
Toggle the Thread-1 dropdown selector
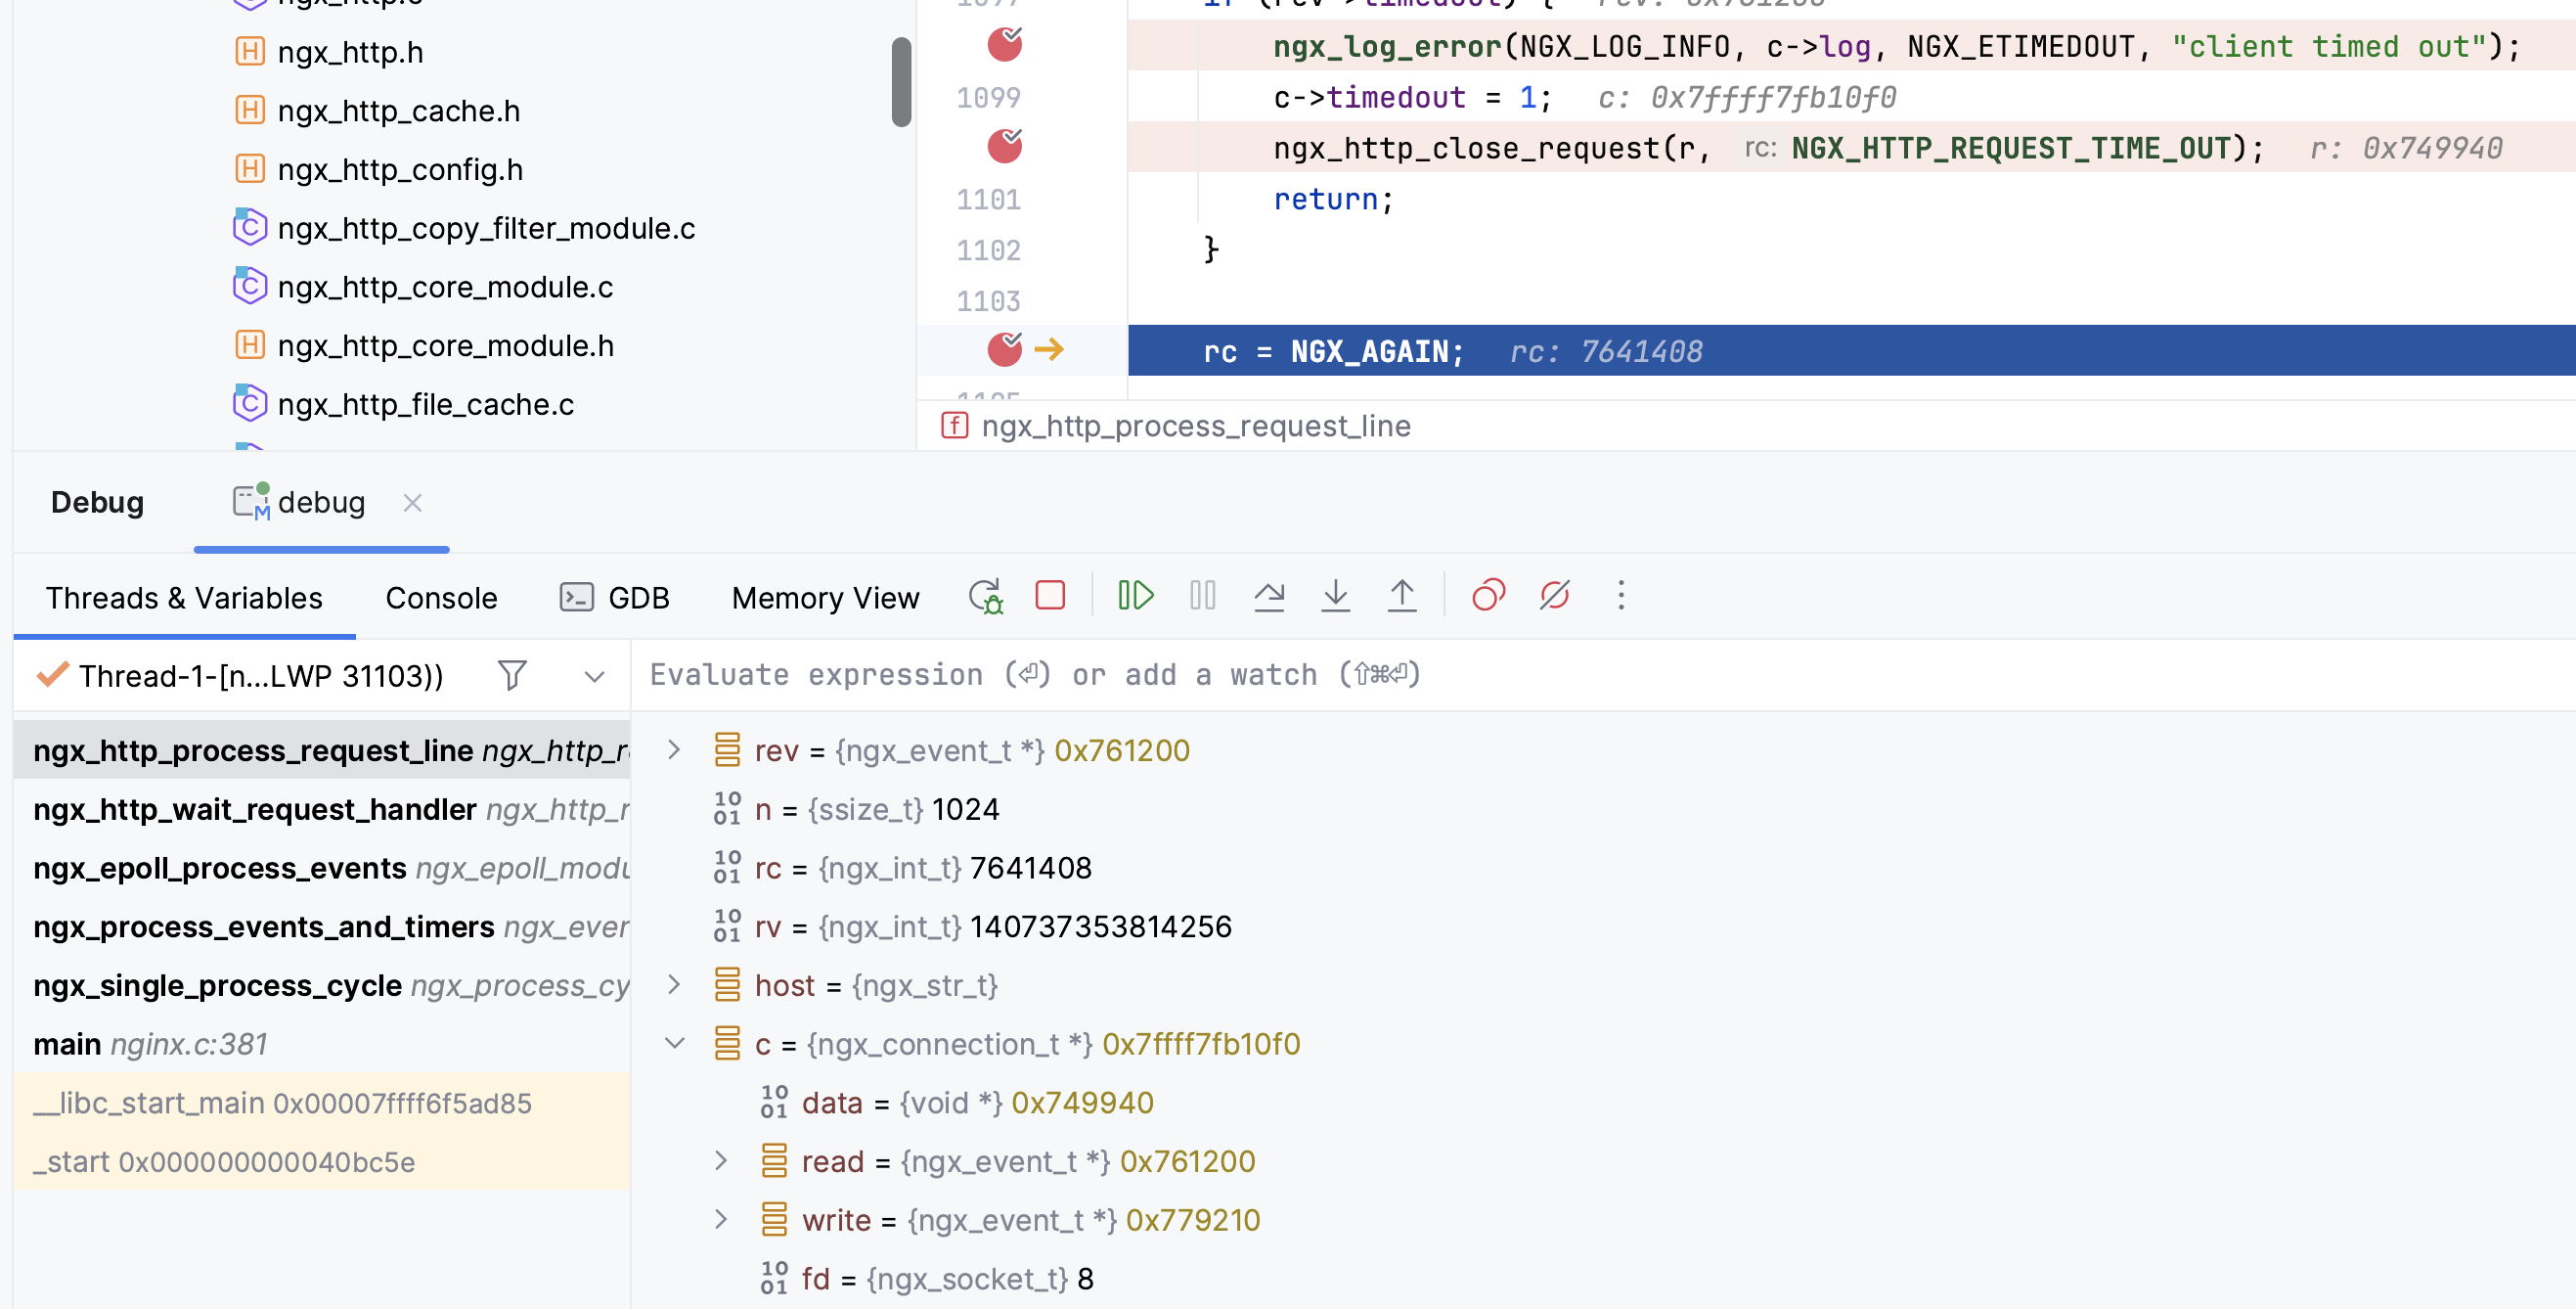coord(594,674)
